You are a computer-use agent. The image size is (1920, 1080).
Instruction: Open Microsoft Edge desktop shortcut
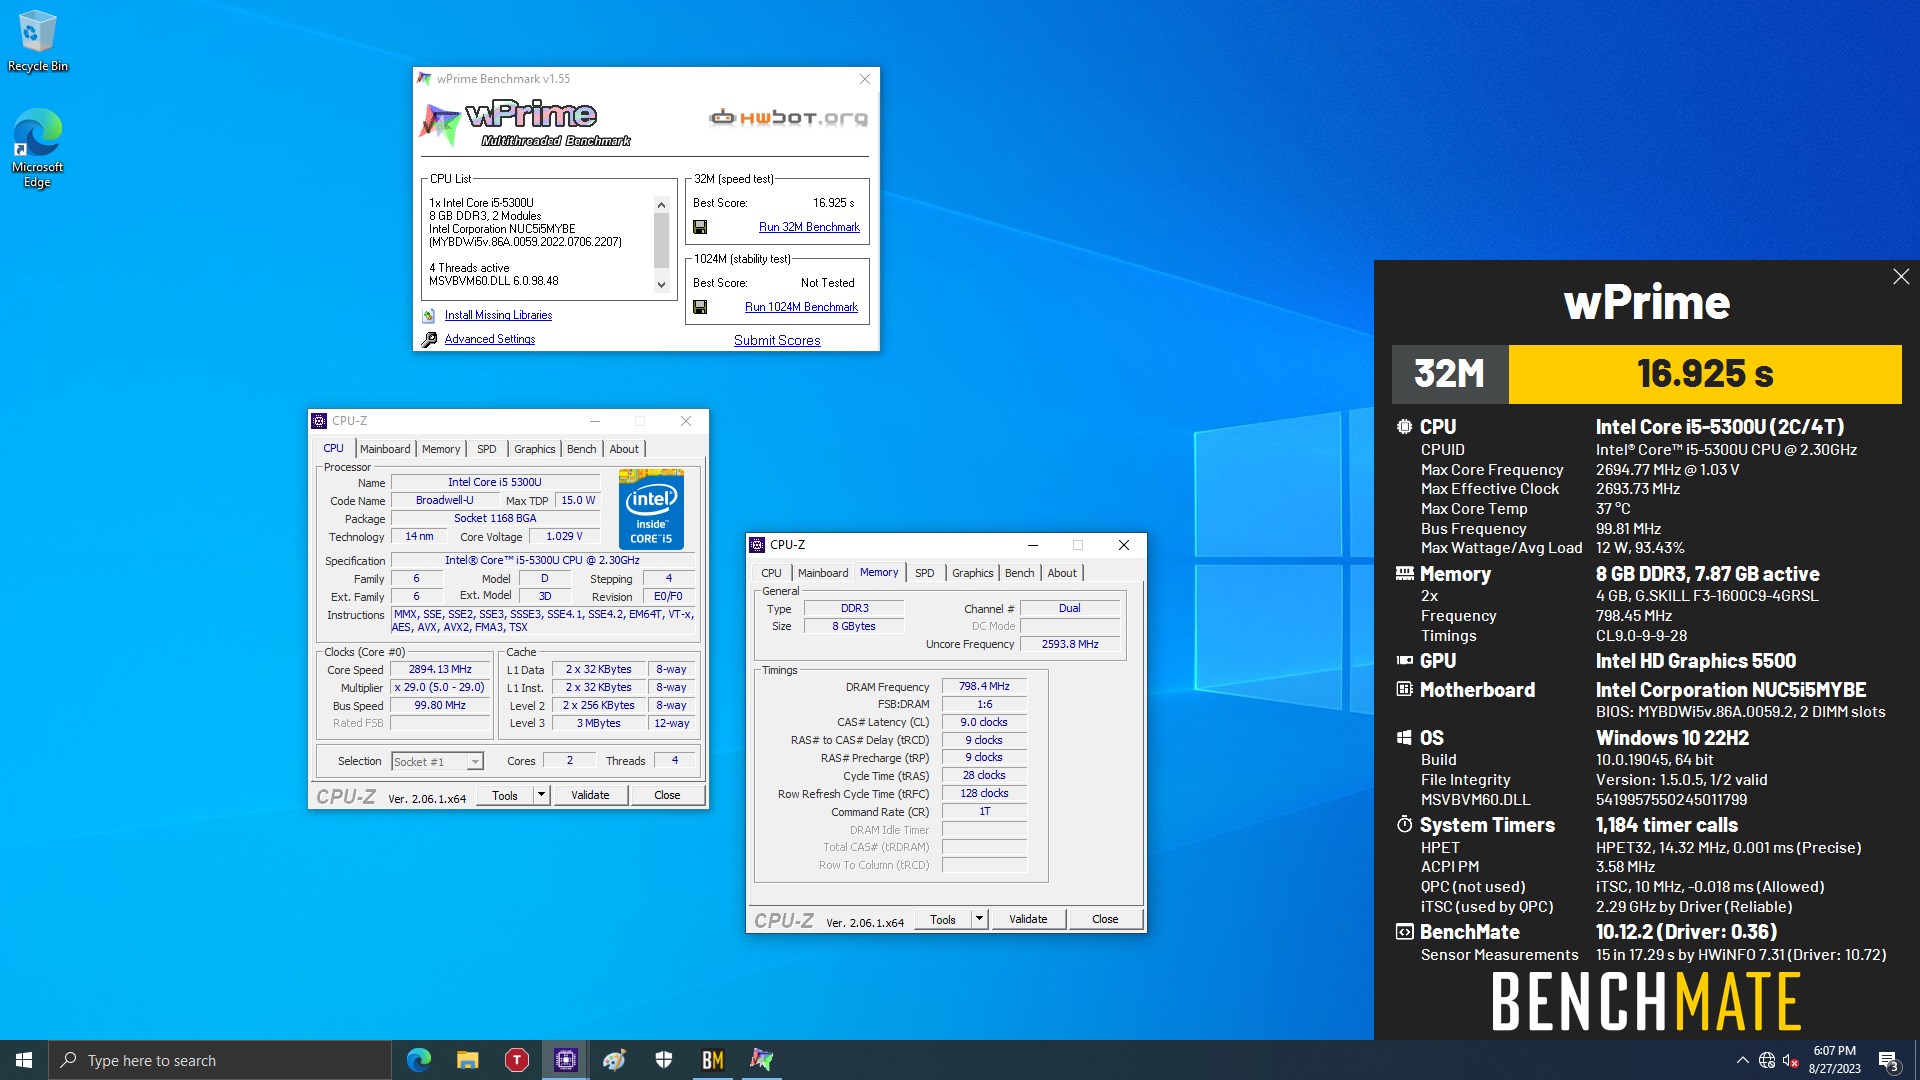pyautogui.click(x=37, y=148)
